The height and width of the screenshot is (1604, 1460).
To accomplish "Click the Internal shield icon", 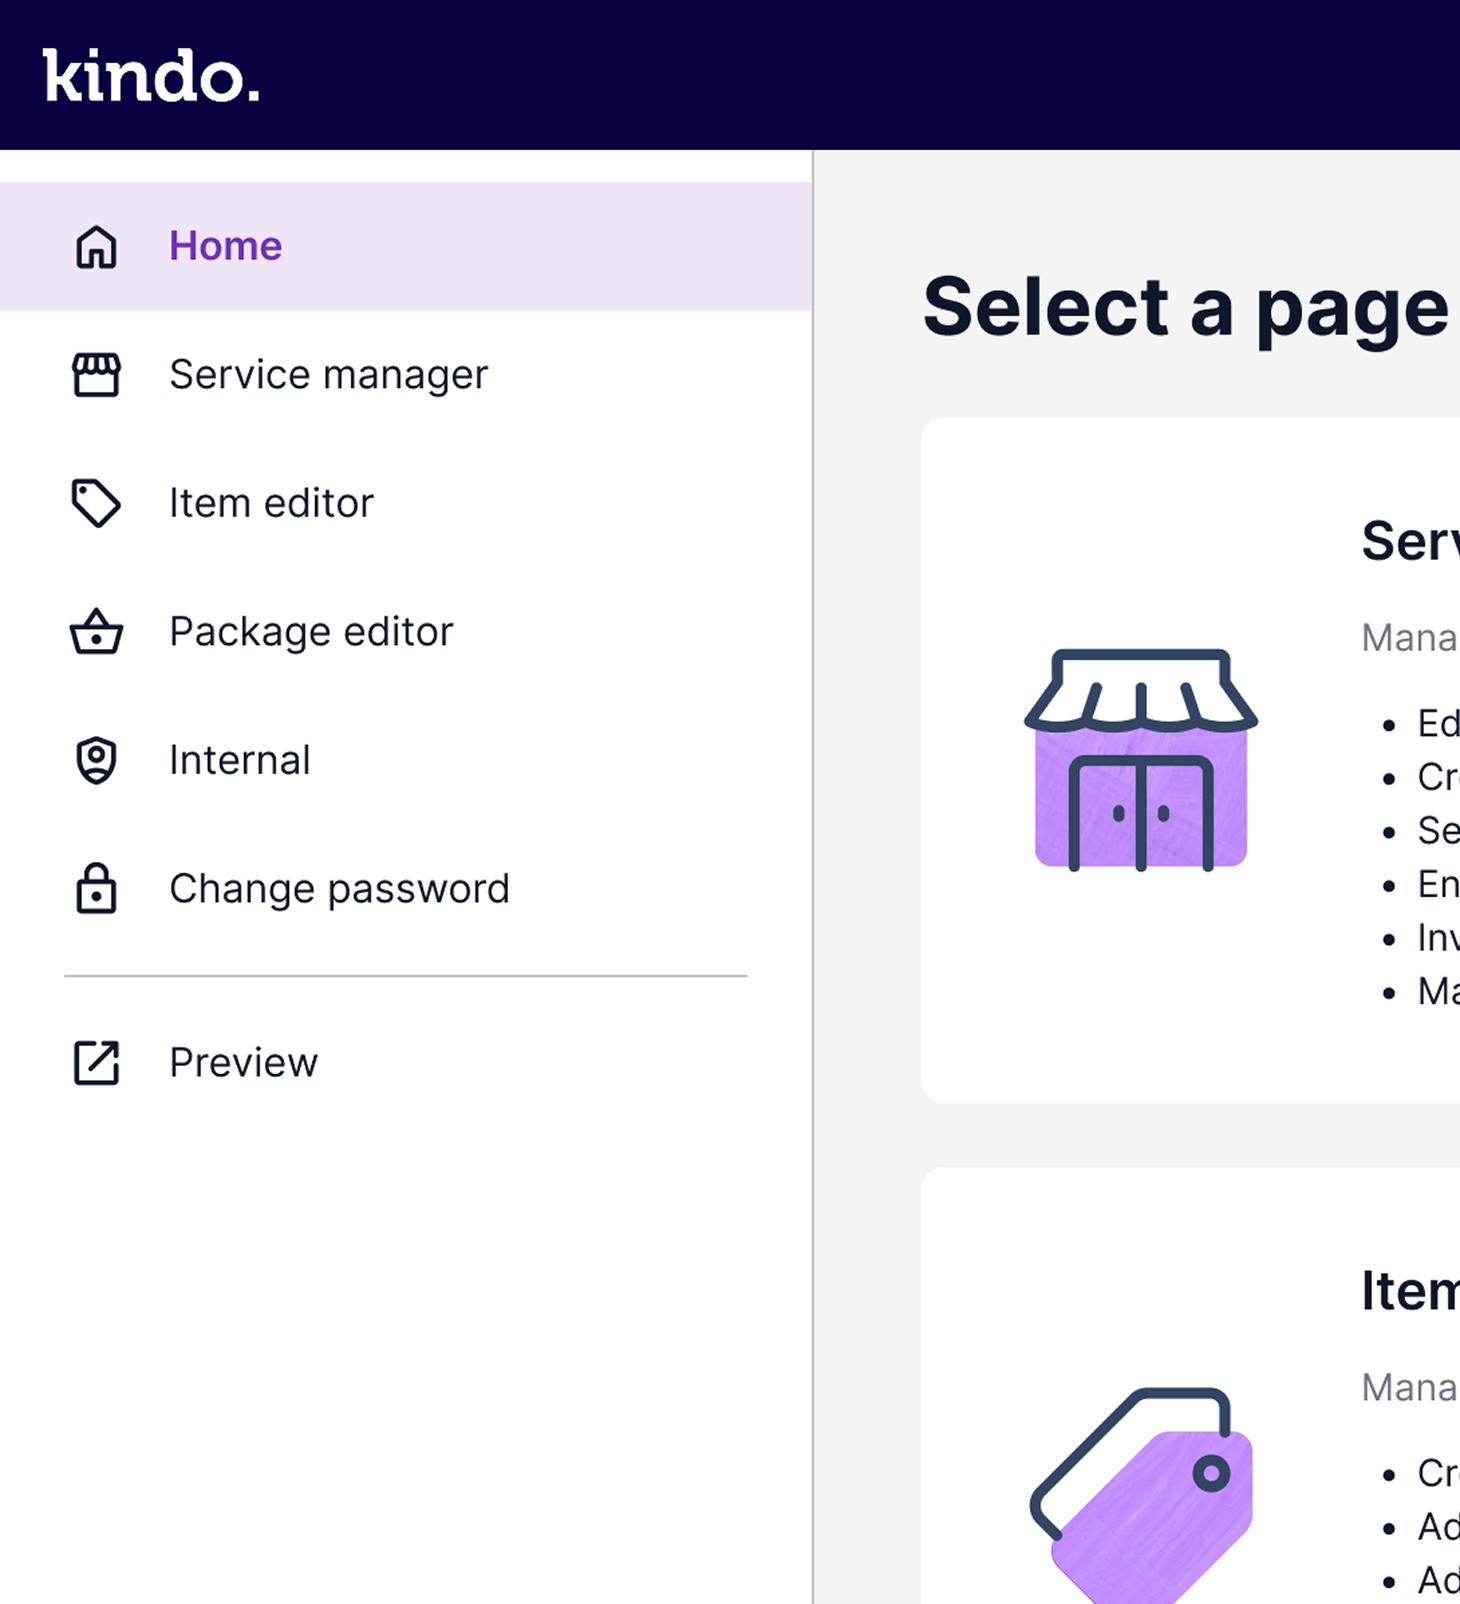I will click(x=96, y=760).
